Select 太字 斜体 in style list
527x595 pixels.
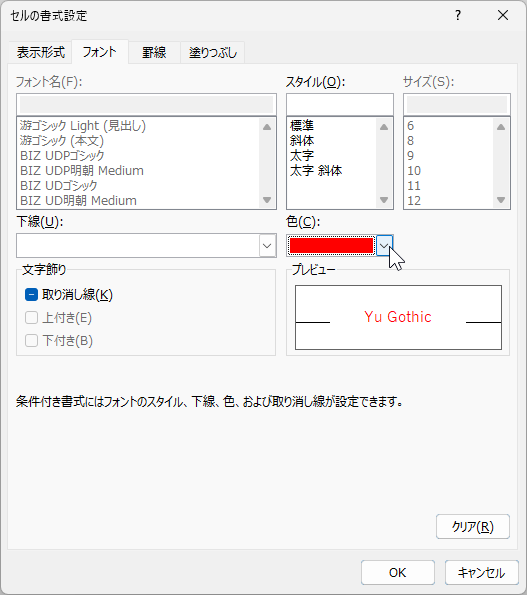316,170
